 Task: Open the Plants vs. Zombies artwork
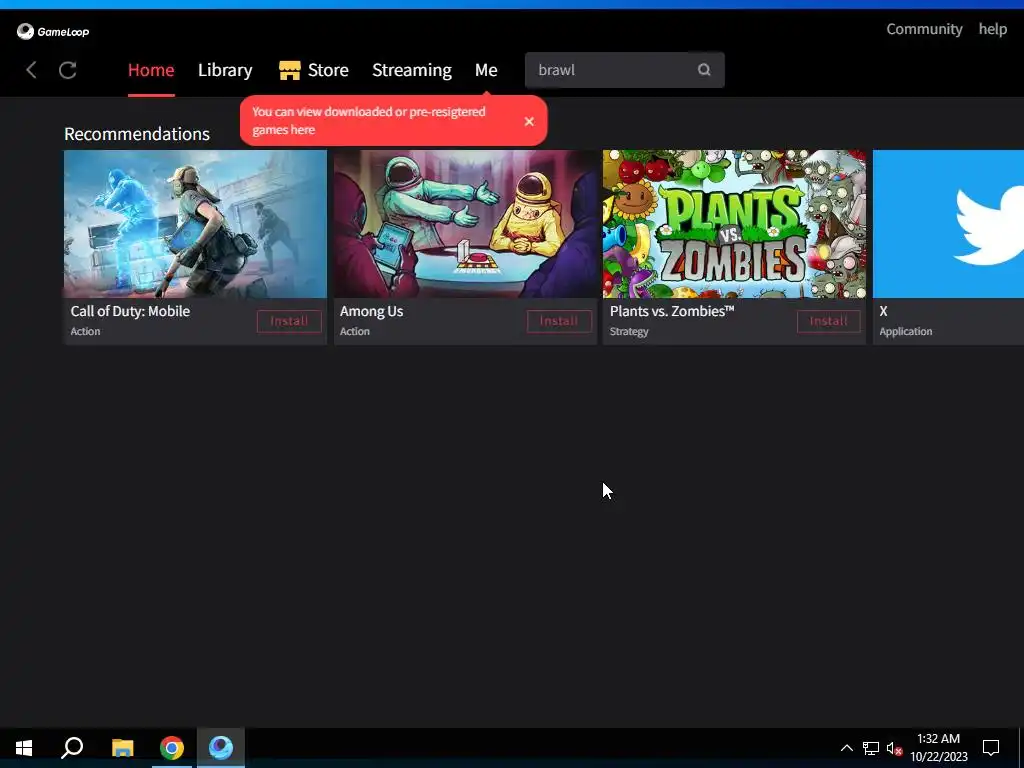pyautogui.click(x=734, y=224)
